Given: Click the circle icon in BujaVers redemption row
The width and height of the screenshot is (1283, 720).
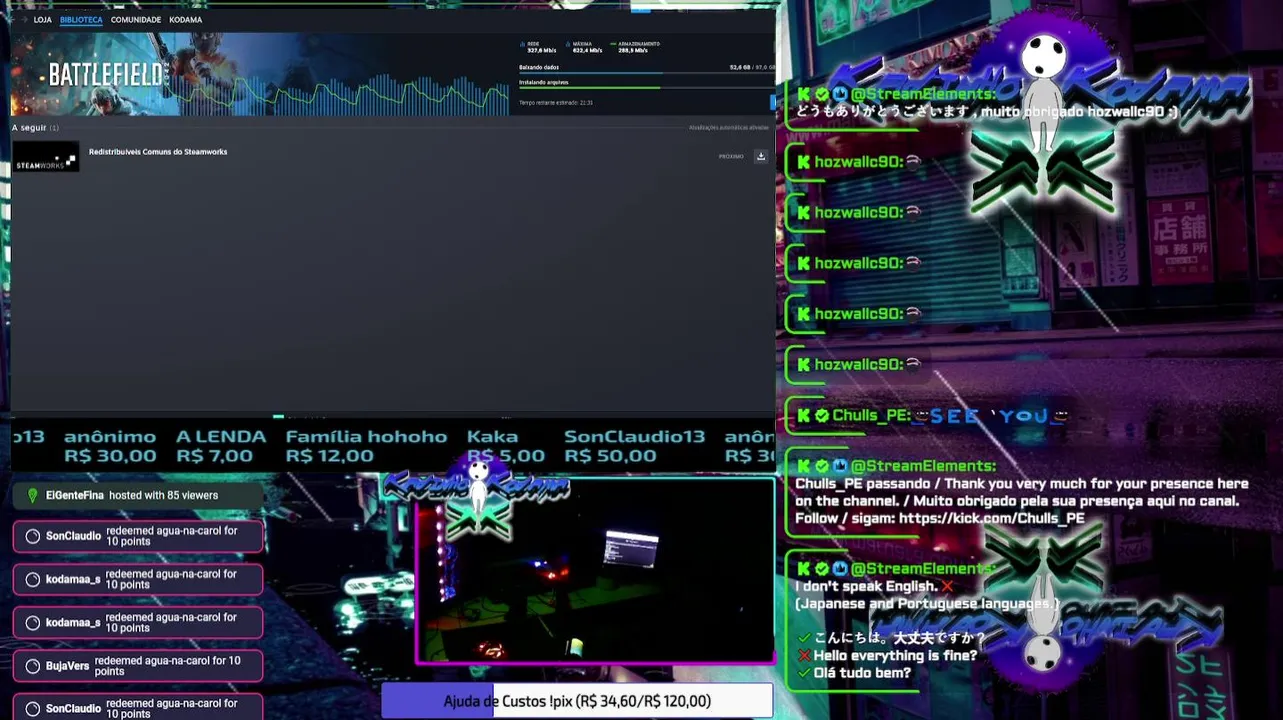Looking at the screenshot, I should (x=32, y=666).
